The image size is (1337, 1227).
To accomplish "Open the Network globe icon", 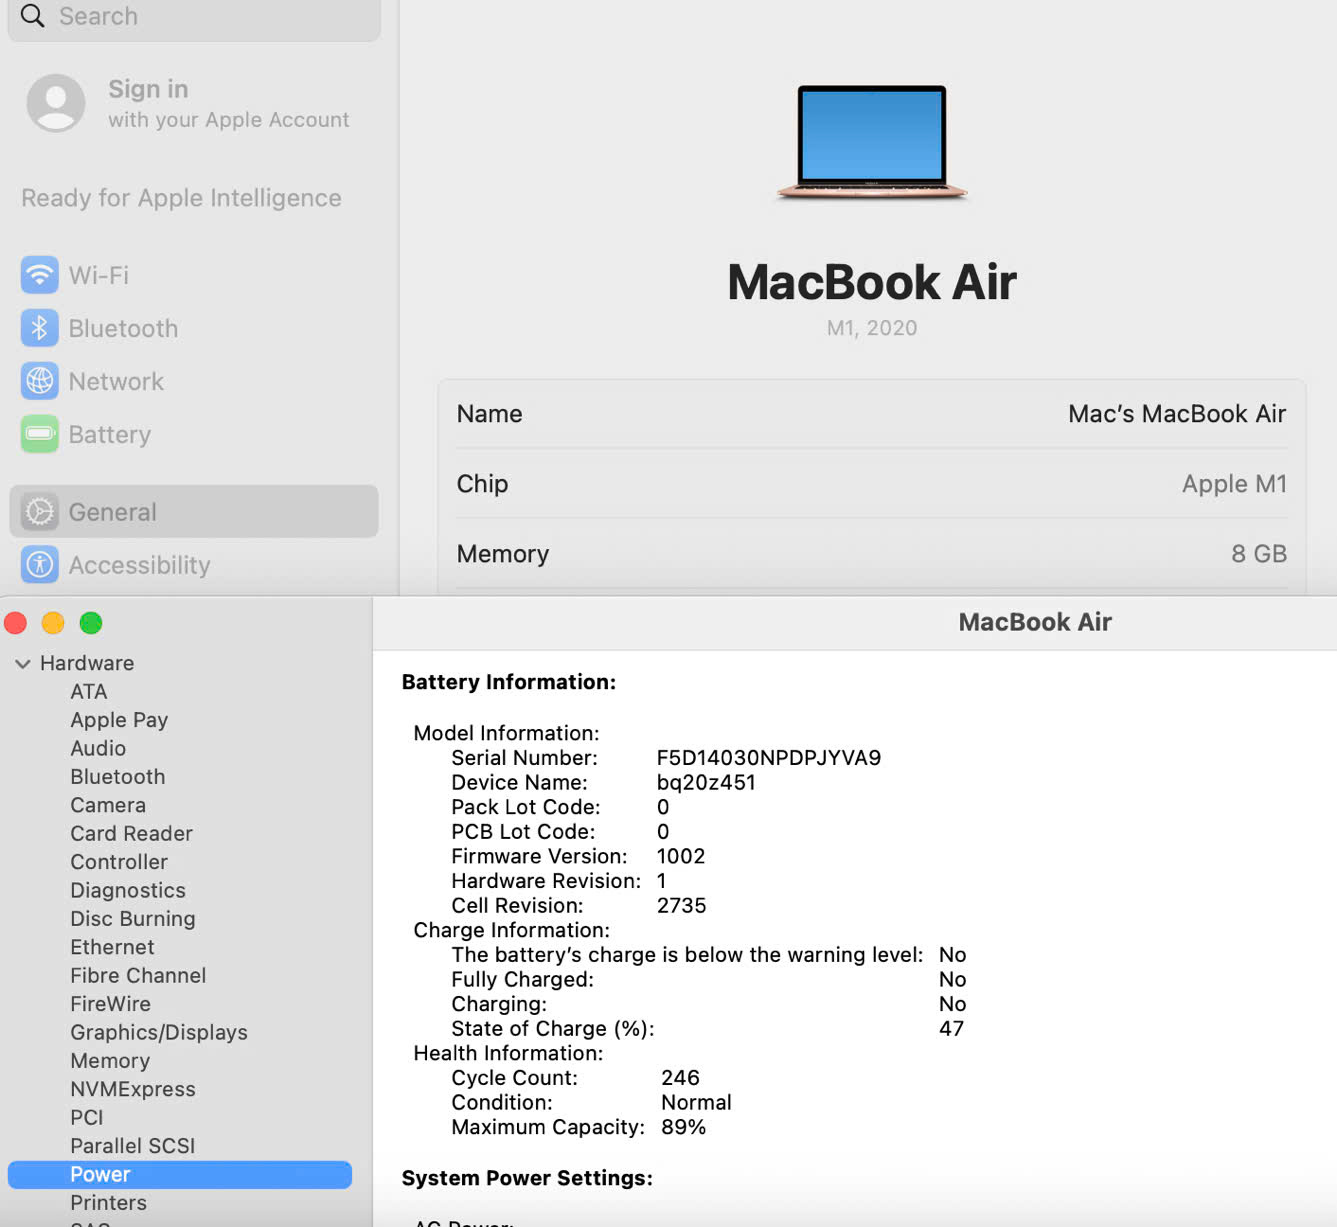I will (39, 381).
